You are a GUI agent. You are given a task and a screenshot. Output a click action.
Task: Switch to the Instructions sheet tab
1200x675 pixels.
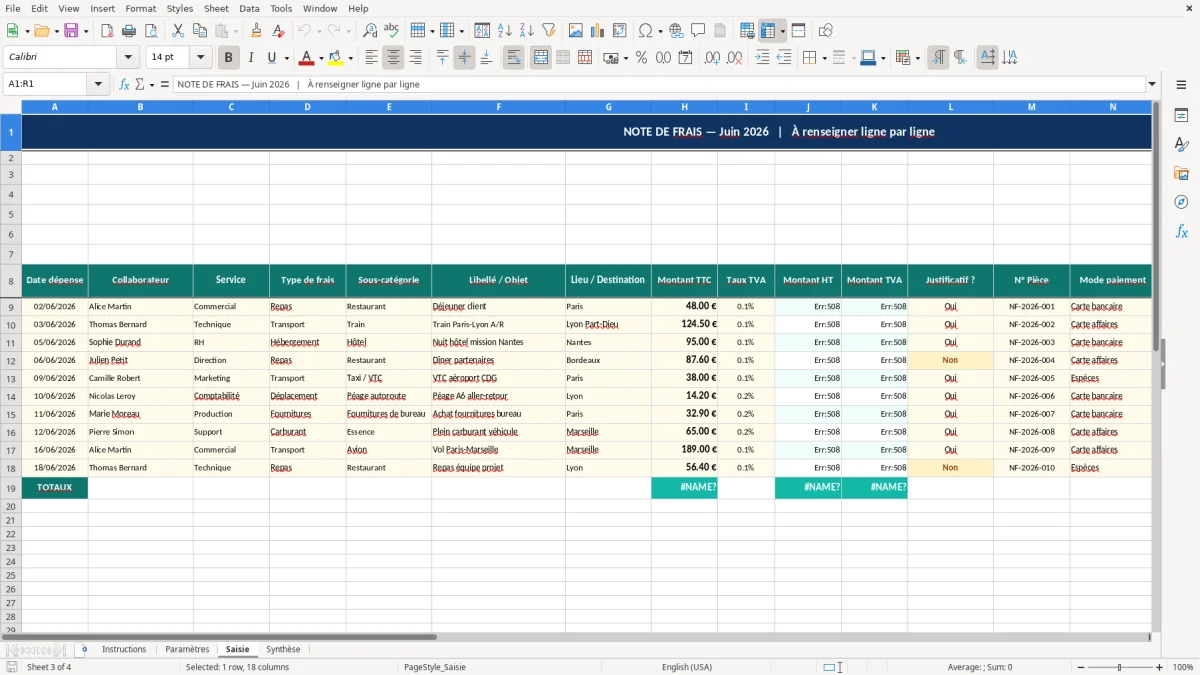click(x=124, y=649)
